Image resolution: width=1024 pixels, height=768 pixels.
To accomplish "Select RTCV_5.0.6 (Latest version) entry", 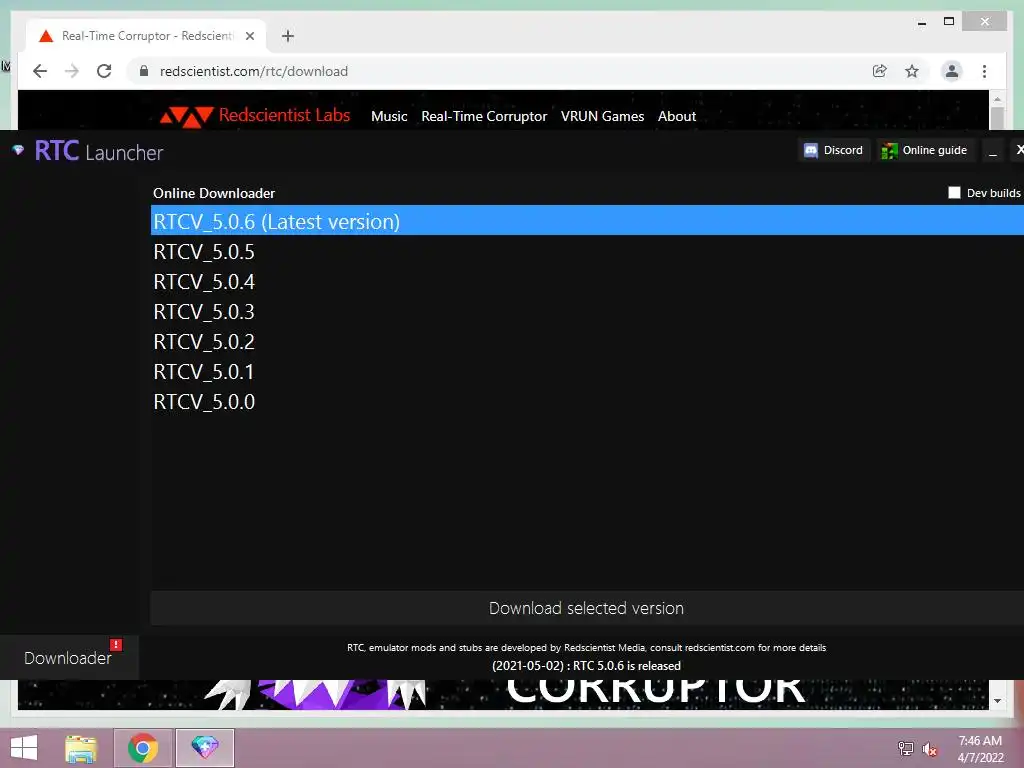I will coord(587,221).
